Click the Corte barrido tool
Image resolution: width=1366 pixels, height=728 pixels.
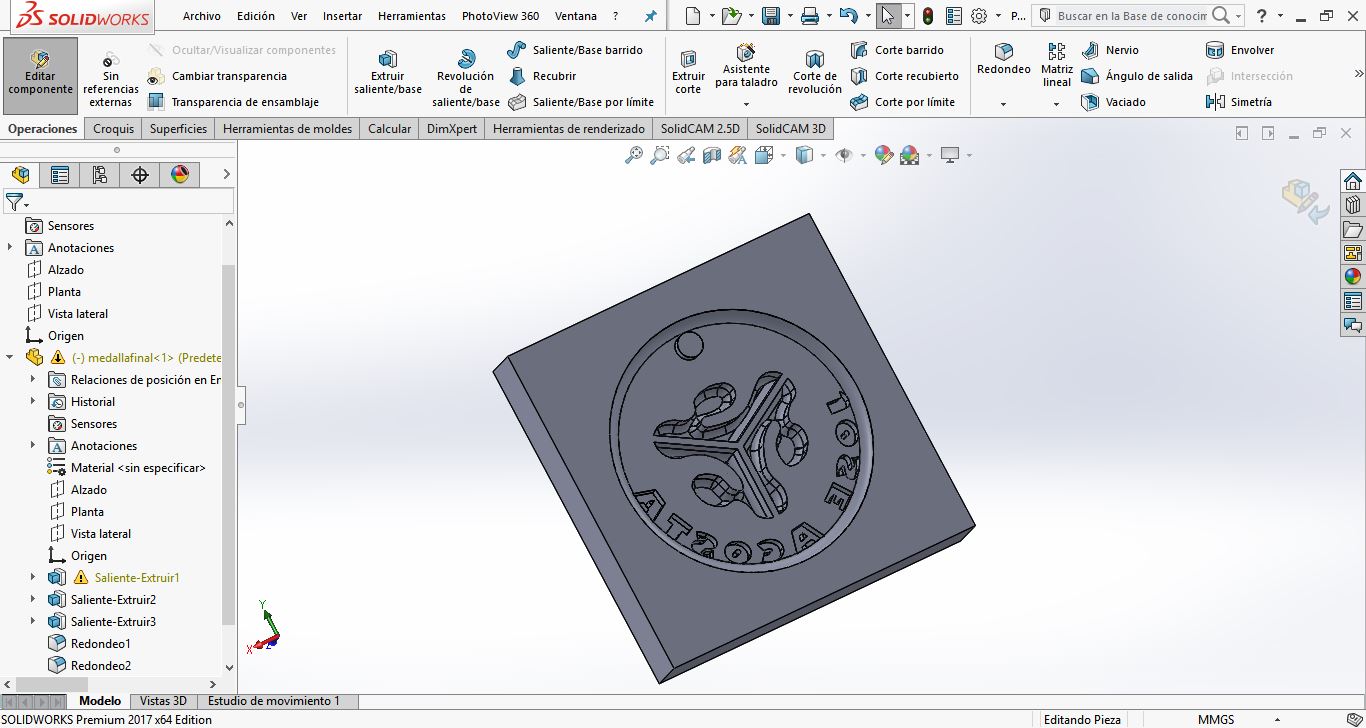[897, 50]
